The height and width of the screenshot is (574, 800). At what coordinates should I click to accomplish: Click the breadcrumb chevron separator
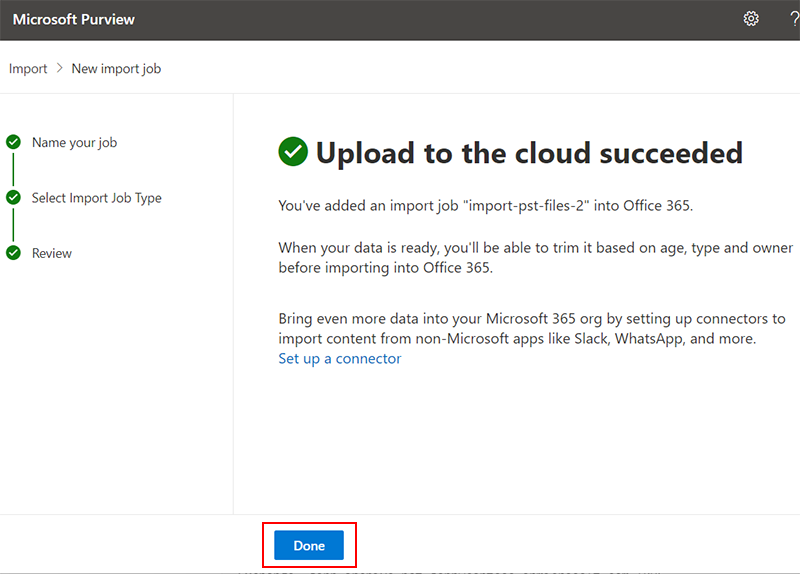tap(60, 68)
